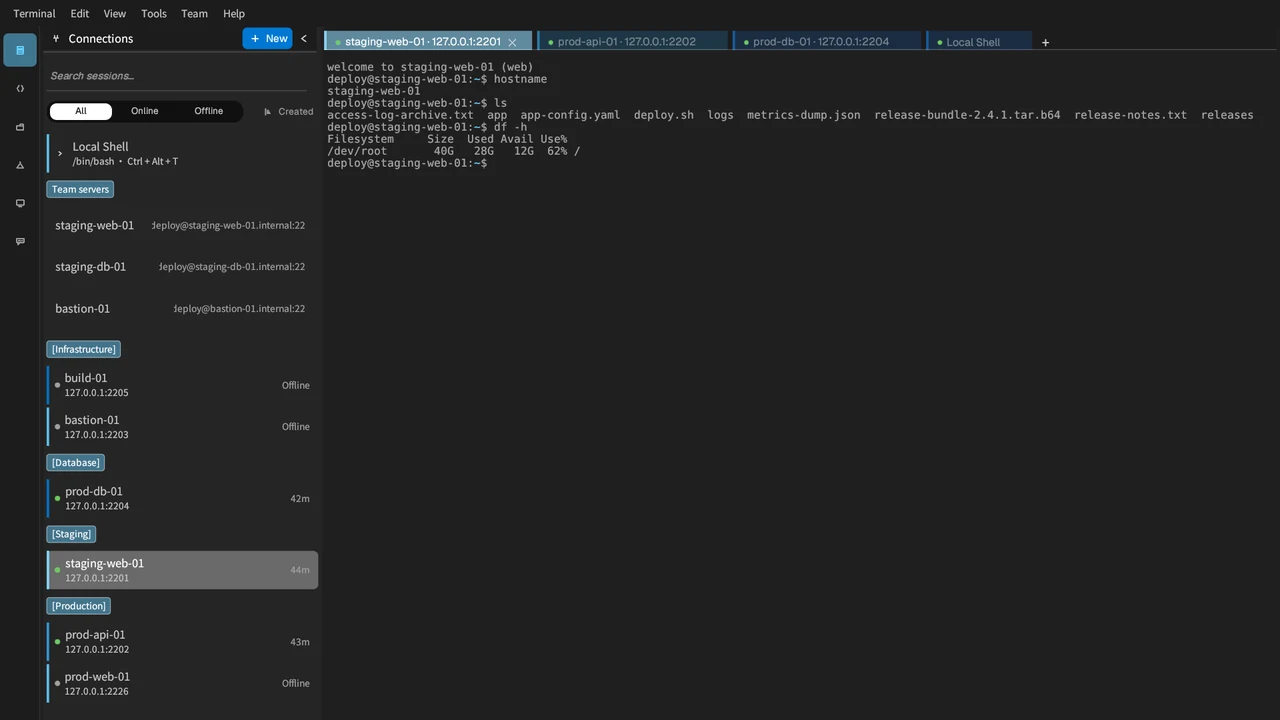The width and height of the screenshot is (1280, 720).
Task: Click the 43m time on prod-api-01
Action: click(x=300, y=642)
